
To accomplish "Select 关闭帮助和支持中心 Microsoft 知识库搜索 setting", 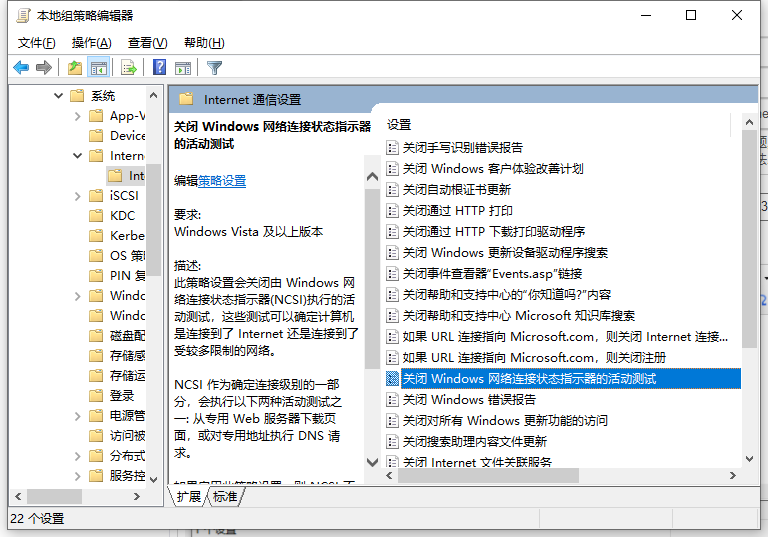I will pyautogui.click(x=519, y=316).
